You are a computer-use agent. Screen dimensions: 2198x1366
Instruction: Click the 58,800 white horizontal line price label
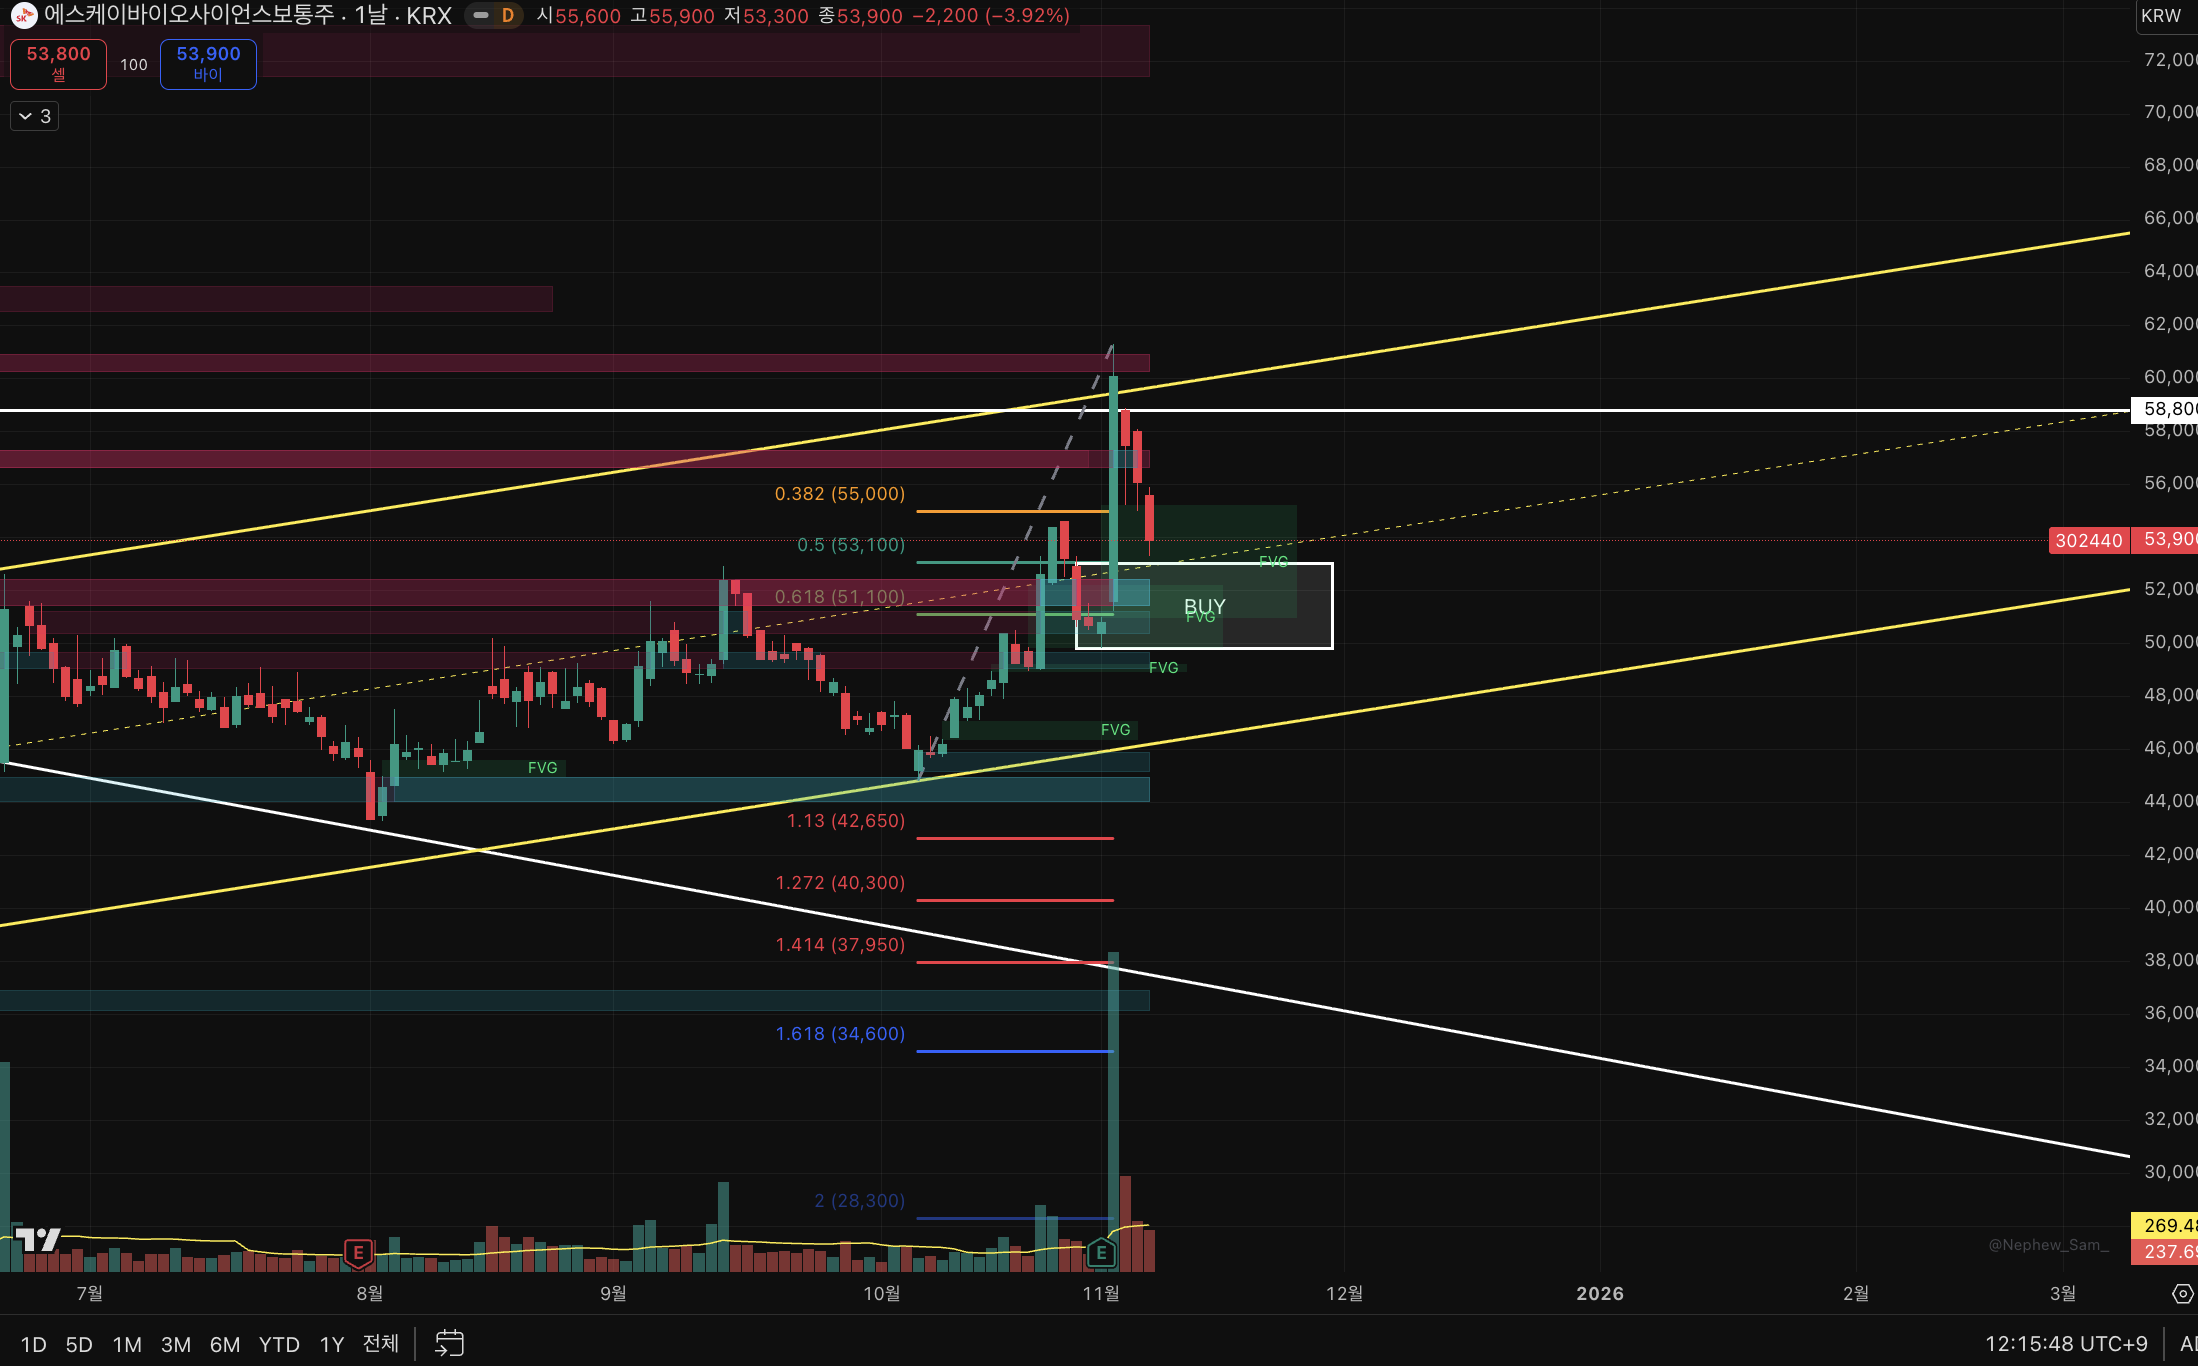click(x=2166, y=409)
